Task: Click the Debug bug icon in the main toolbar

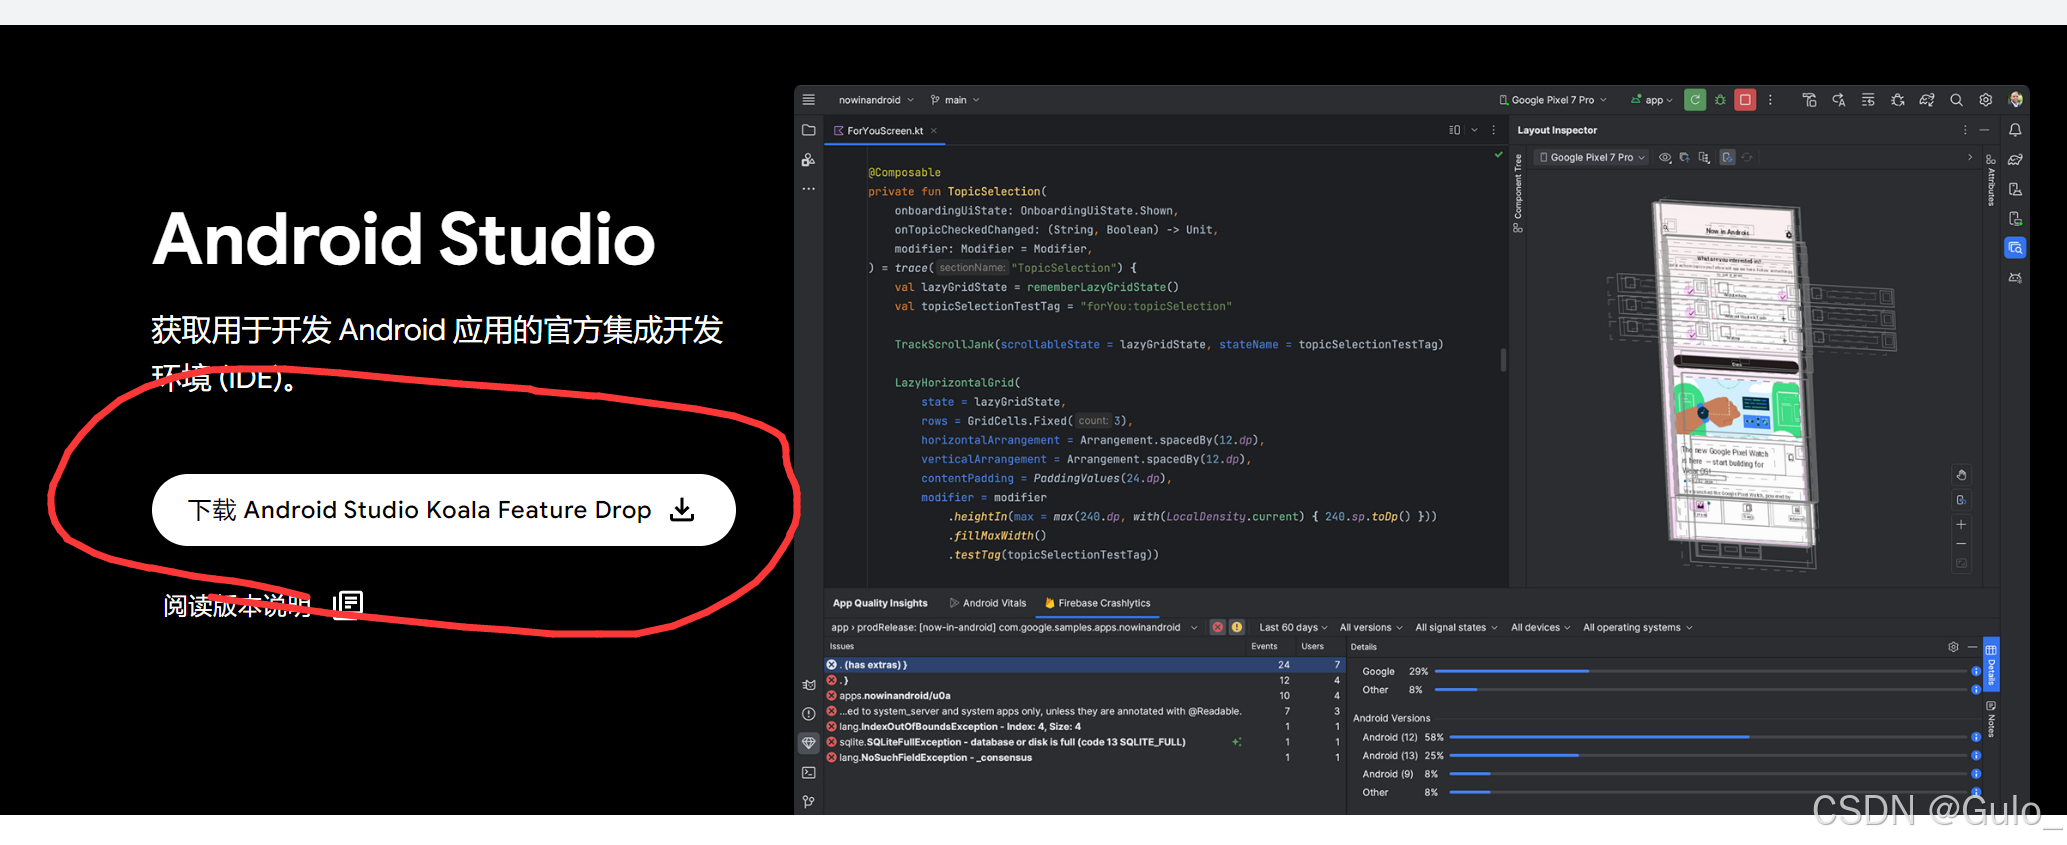Action: [x=1720, y=100]
